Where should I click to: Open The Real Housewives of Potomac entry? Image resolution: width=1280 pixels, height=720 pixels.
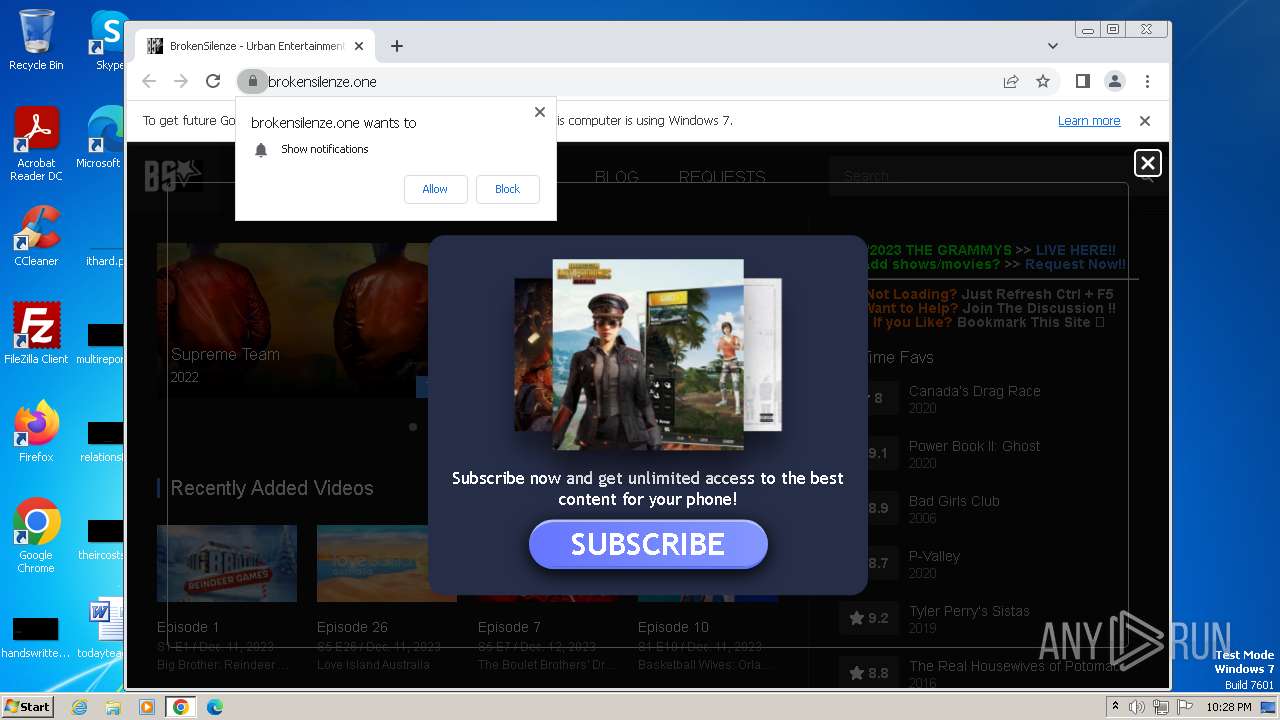(1014, 666)
